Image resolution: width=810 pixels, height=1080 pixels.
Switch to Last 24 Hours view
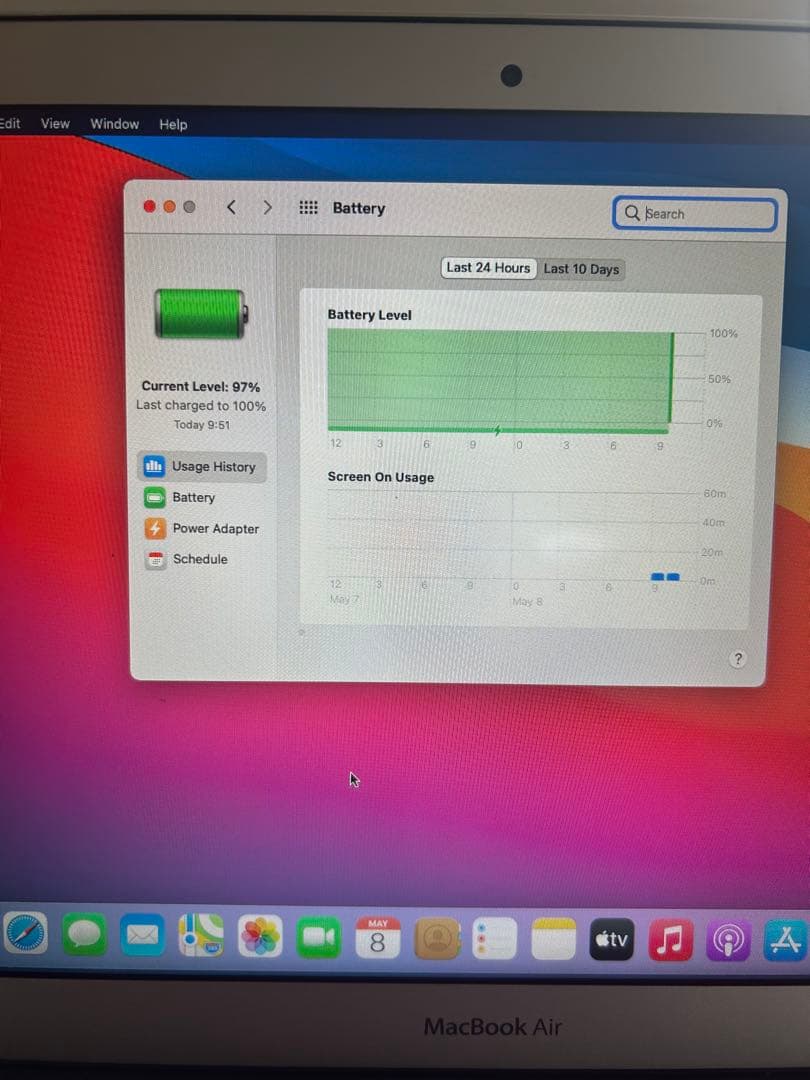point(488,268)
